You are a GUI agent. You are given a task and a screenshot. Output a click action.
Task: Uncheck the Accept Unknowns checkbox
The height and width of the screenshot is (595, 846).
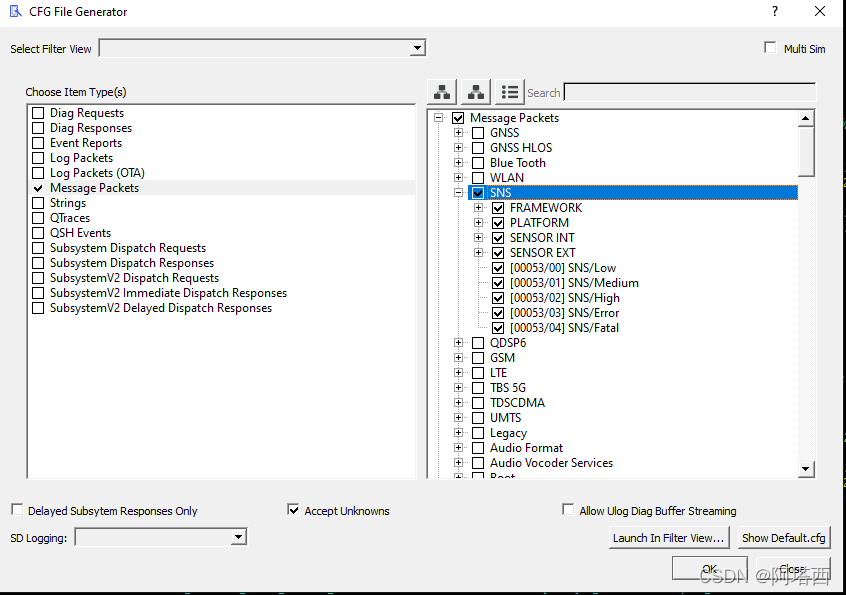tap(293, 510)
